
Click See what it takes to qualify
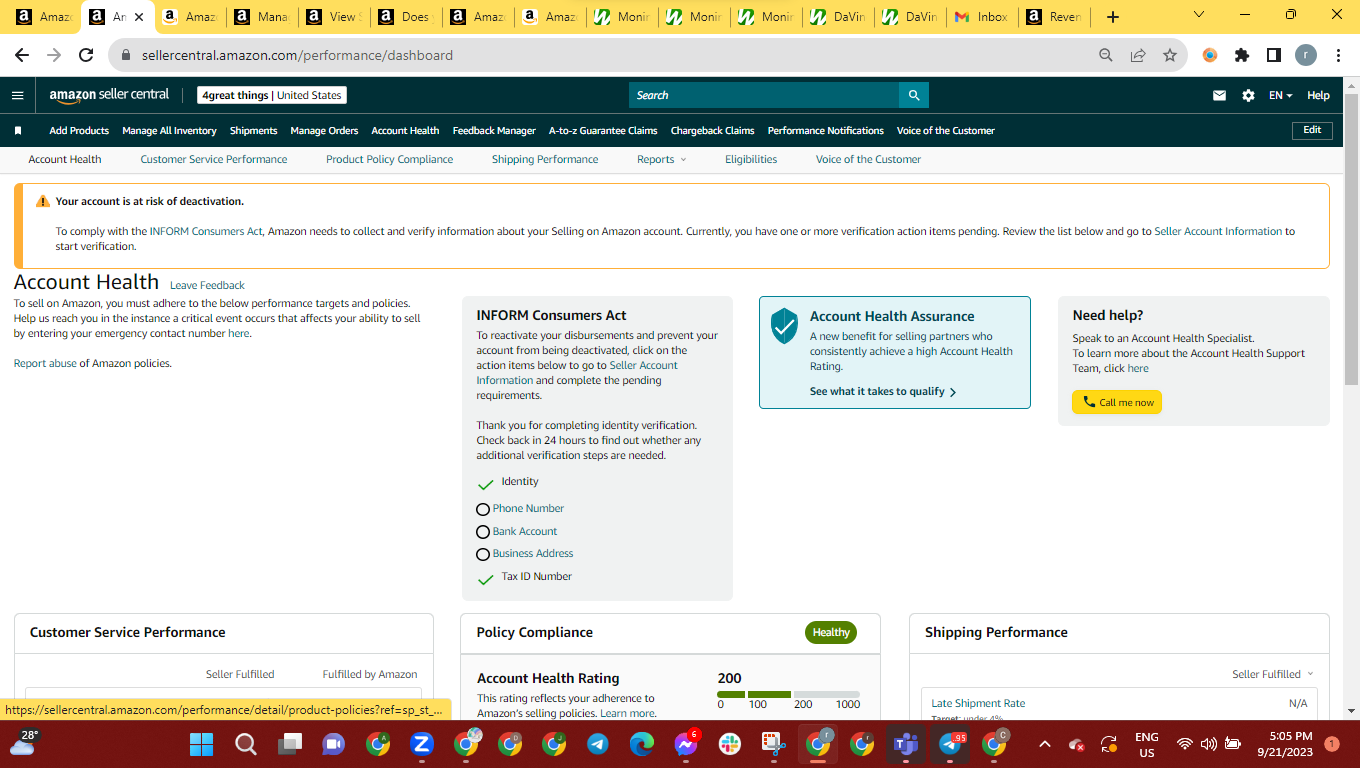point(883,392)
